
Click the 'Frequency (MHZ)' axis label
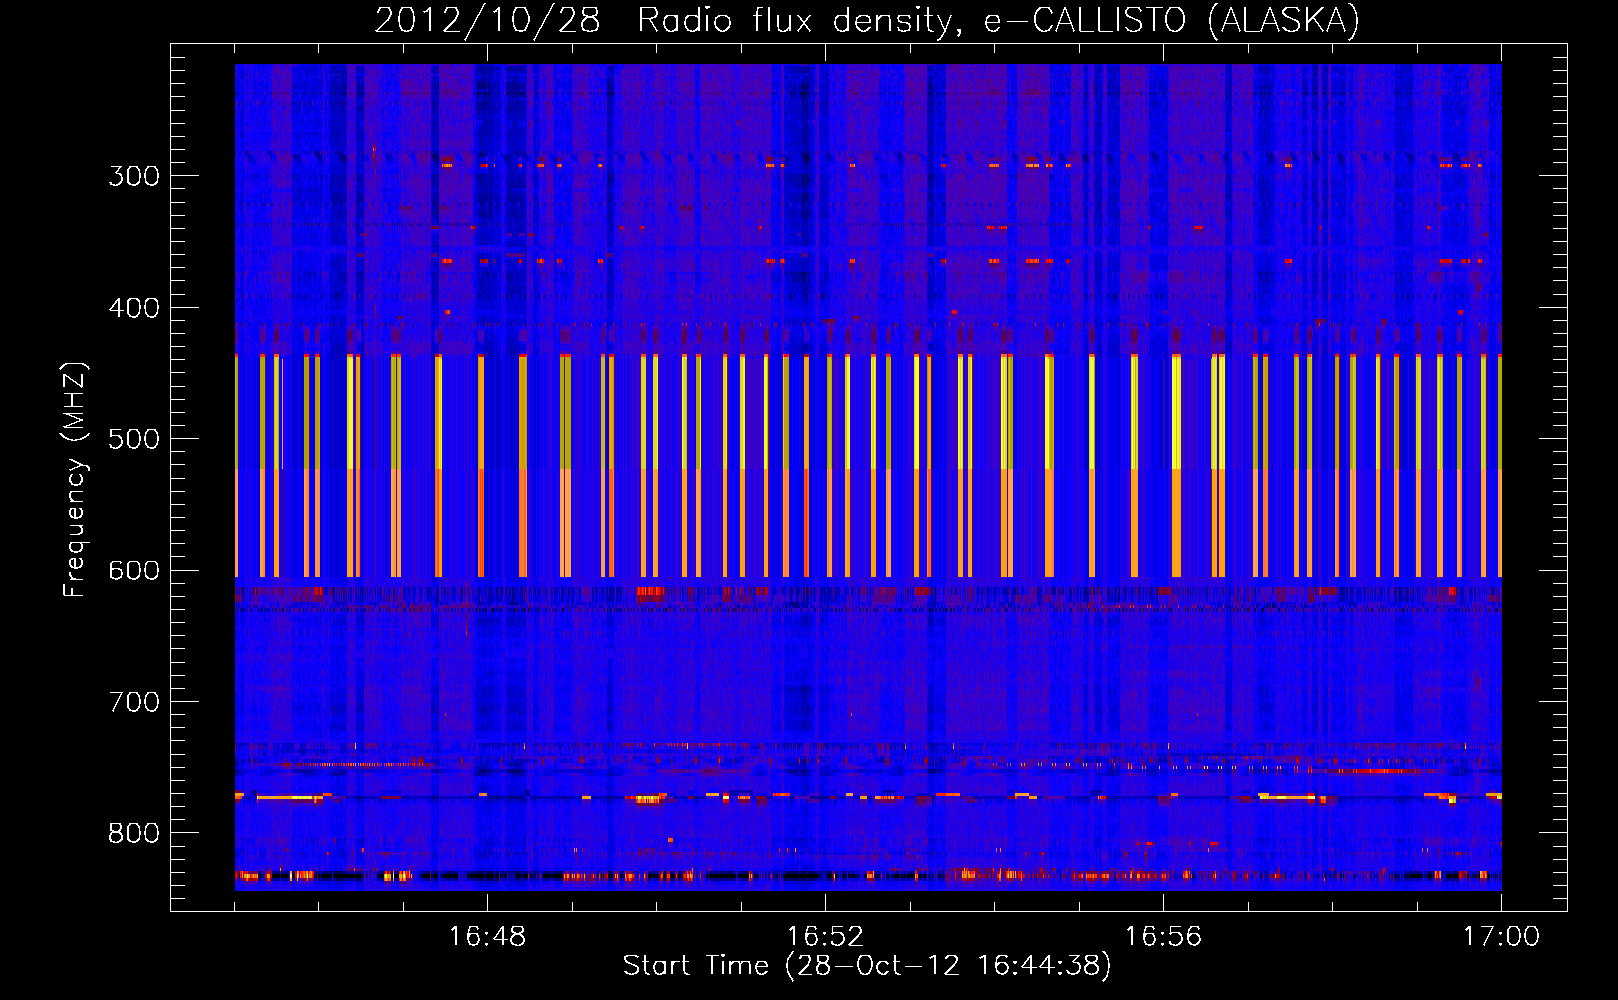[x=75, y=479]
